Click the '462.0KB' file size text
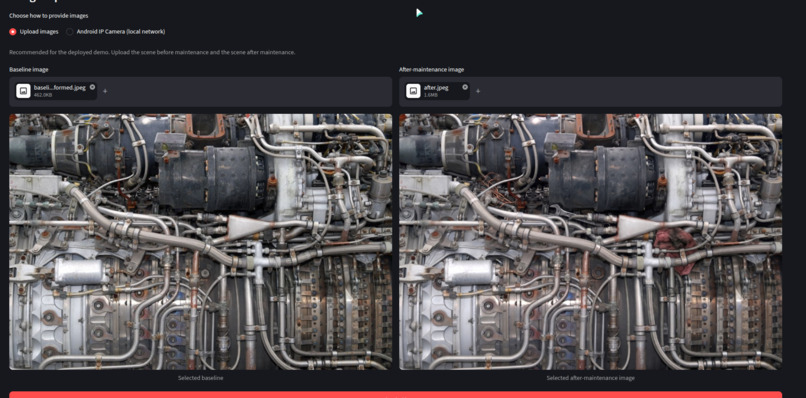 42,95
